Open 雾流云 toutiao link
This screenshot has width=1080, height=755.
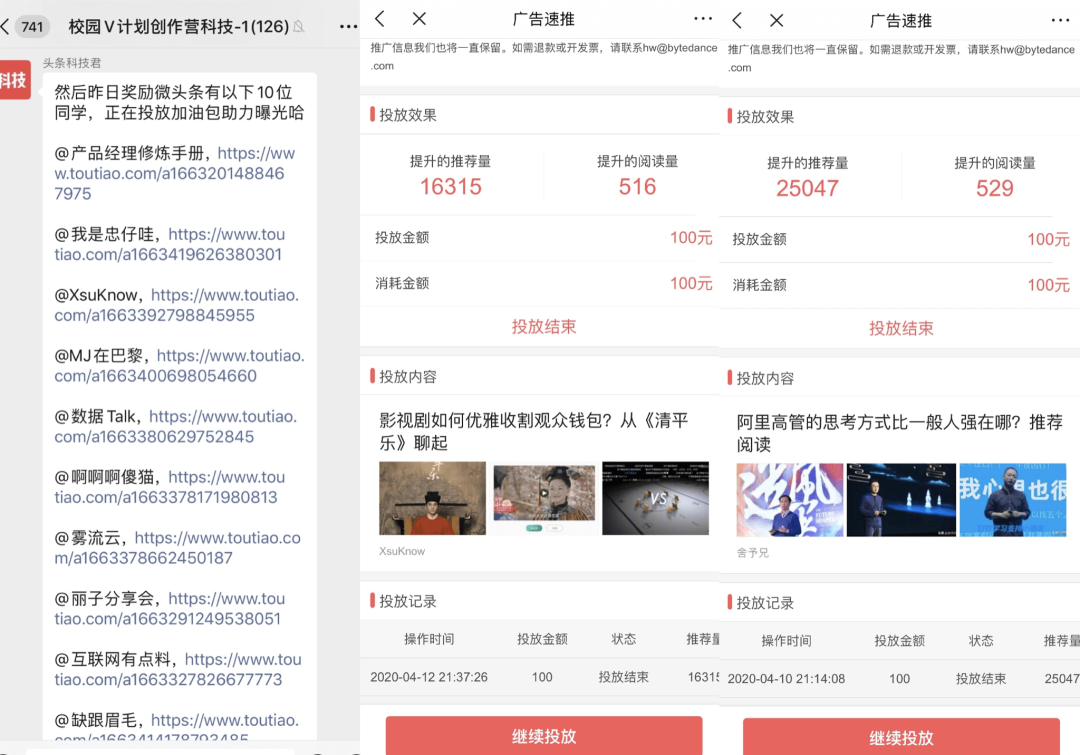pyautogui.click(x=178, y=547)
